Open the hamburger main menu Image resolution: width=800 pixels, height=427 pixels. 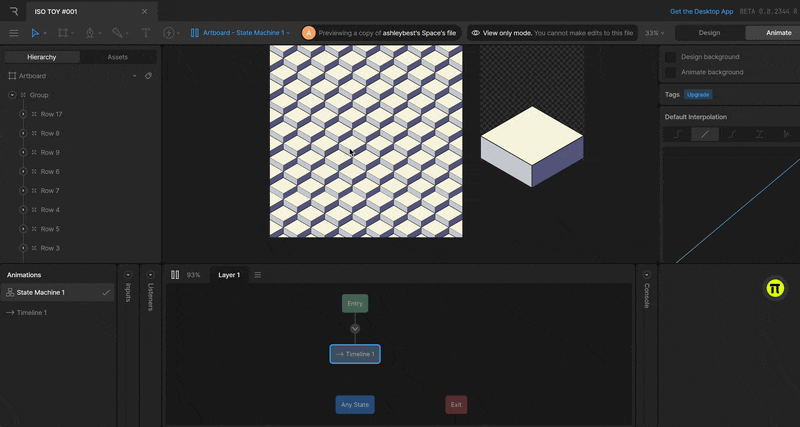pyautogui.click(x=13, y=33)
